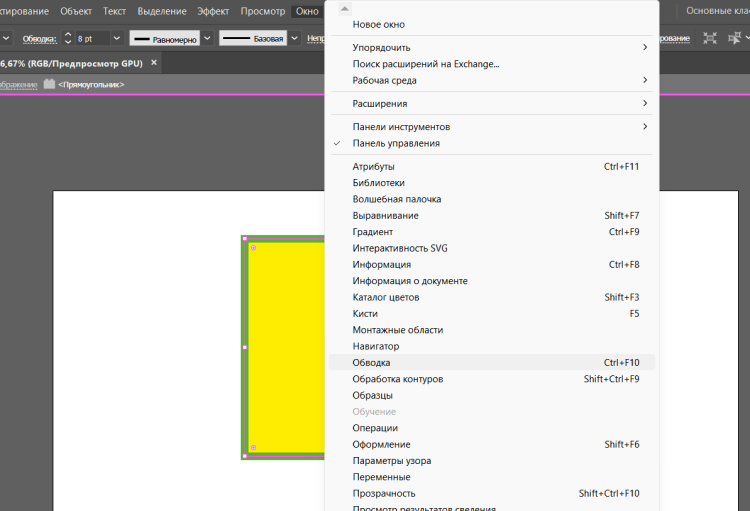The width and height of the screenshot is (750, 511).
Task: Click the group icon beside <Прямоугольник>
Action: click(49, 84)
